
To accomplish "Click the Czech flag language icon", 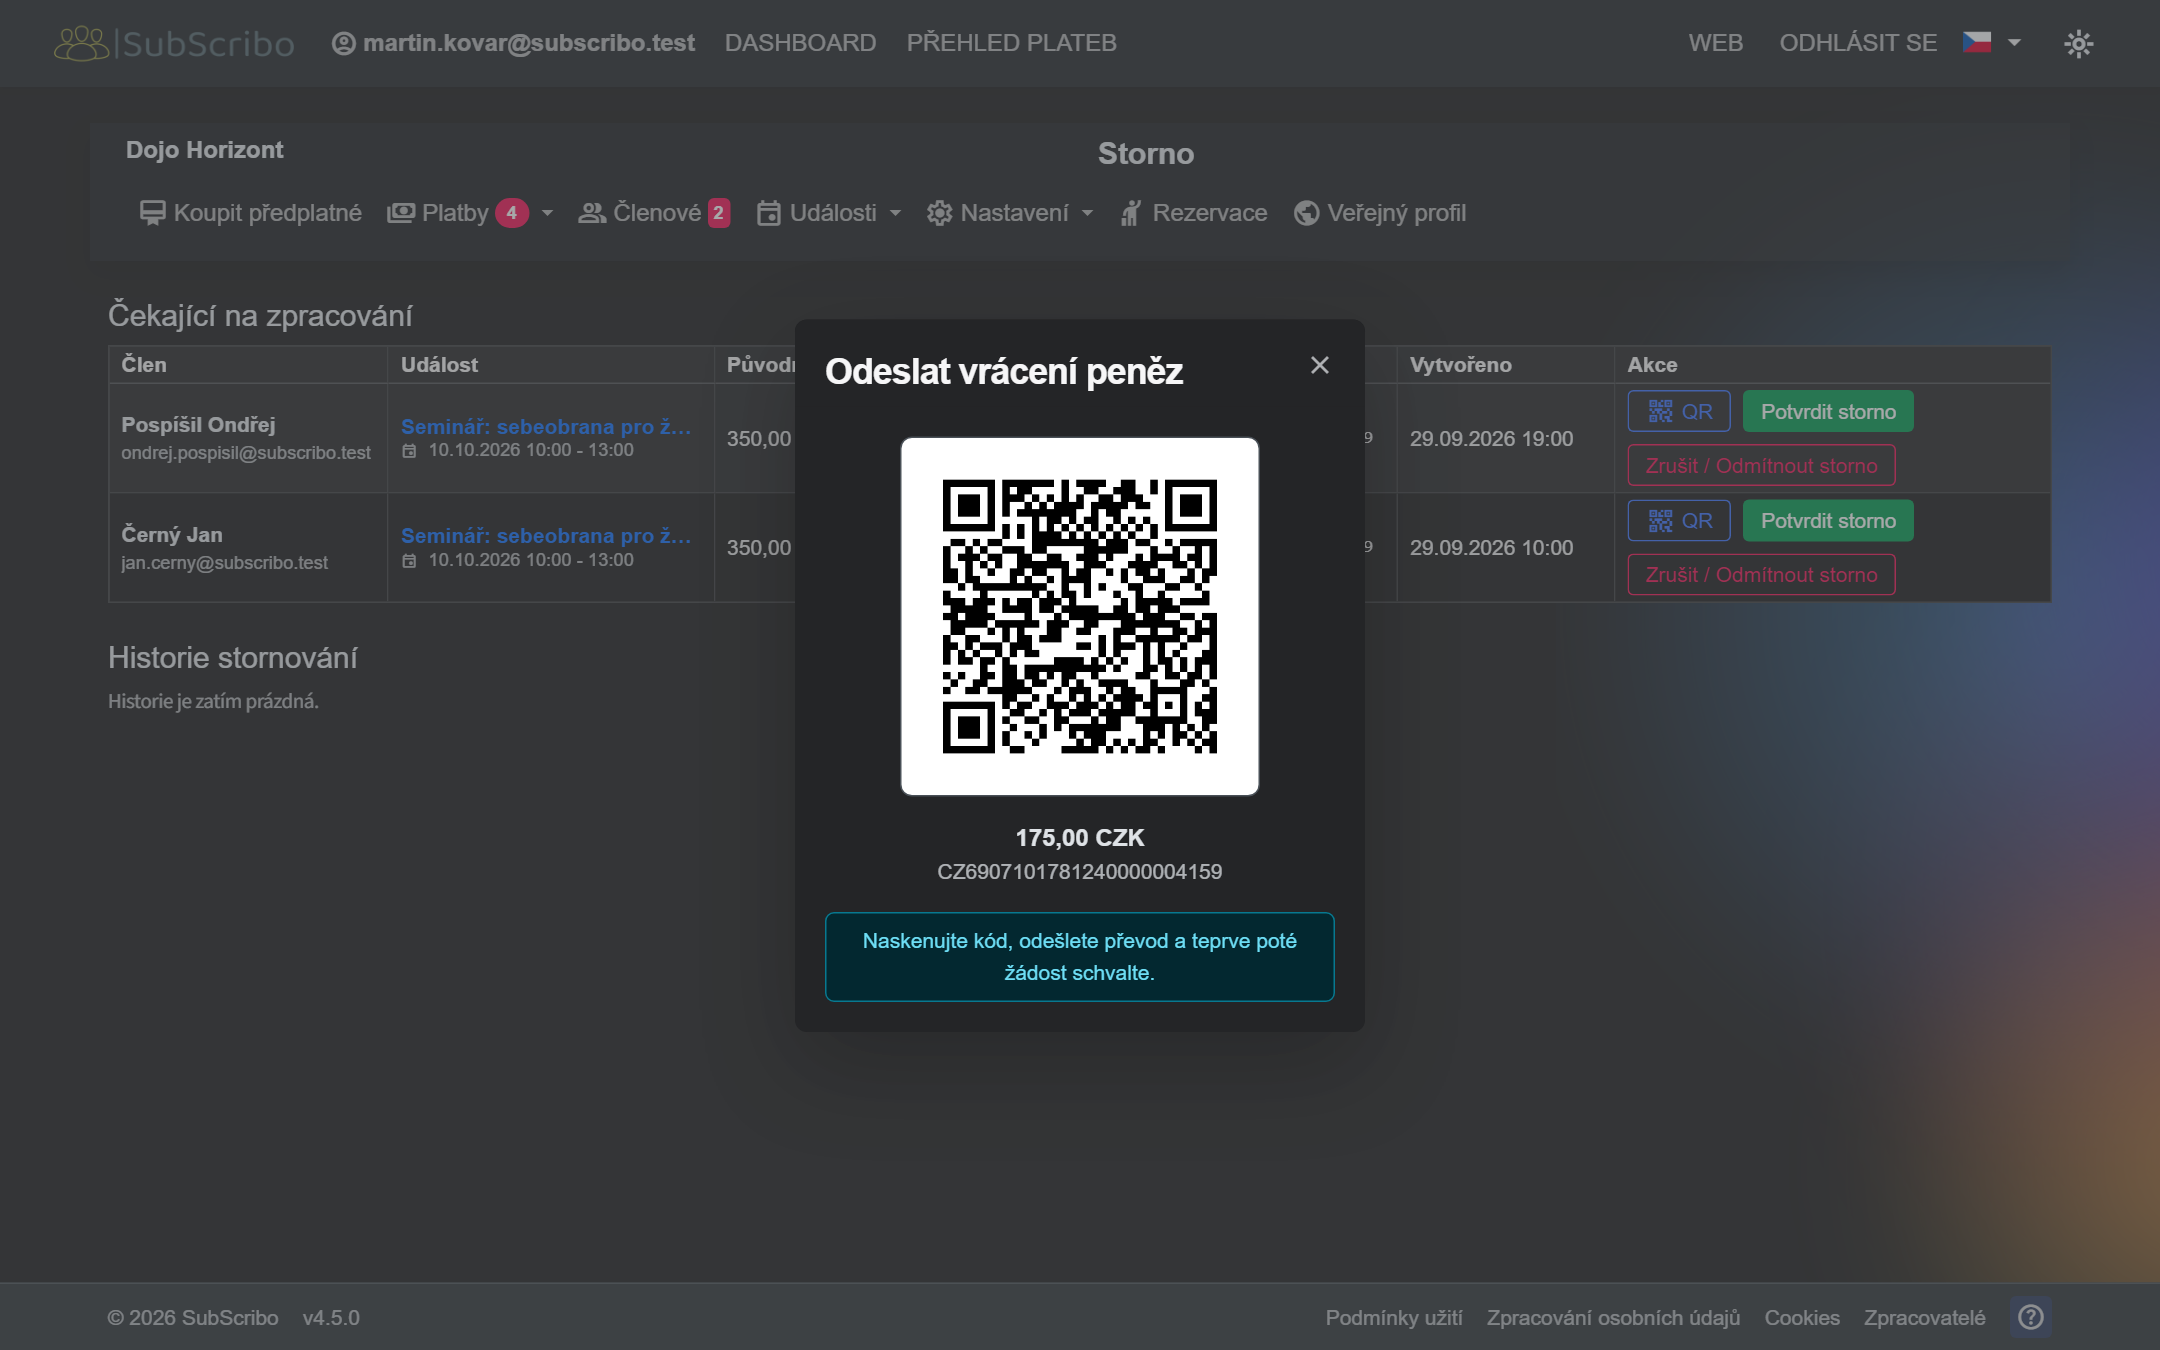I will [1977, 42].
